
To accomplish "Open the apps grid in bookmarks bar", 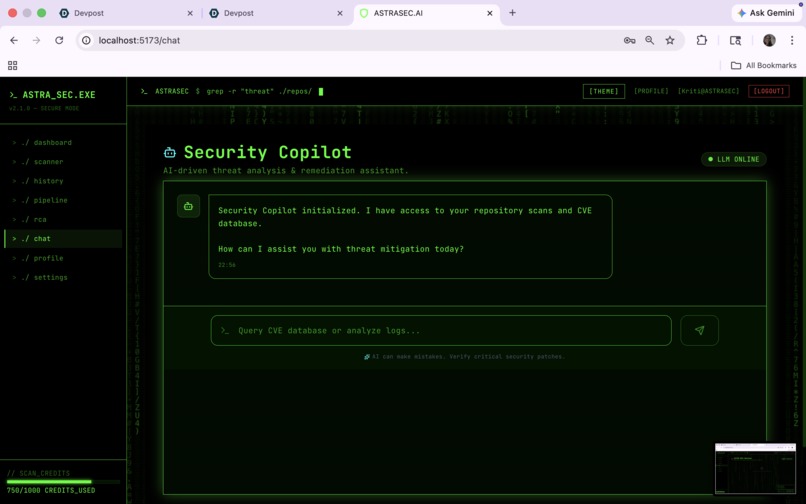I will coord(12,65).
